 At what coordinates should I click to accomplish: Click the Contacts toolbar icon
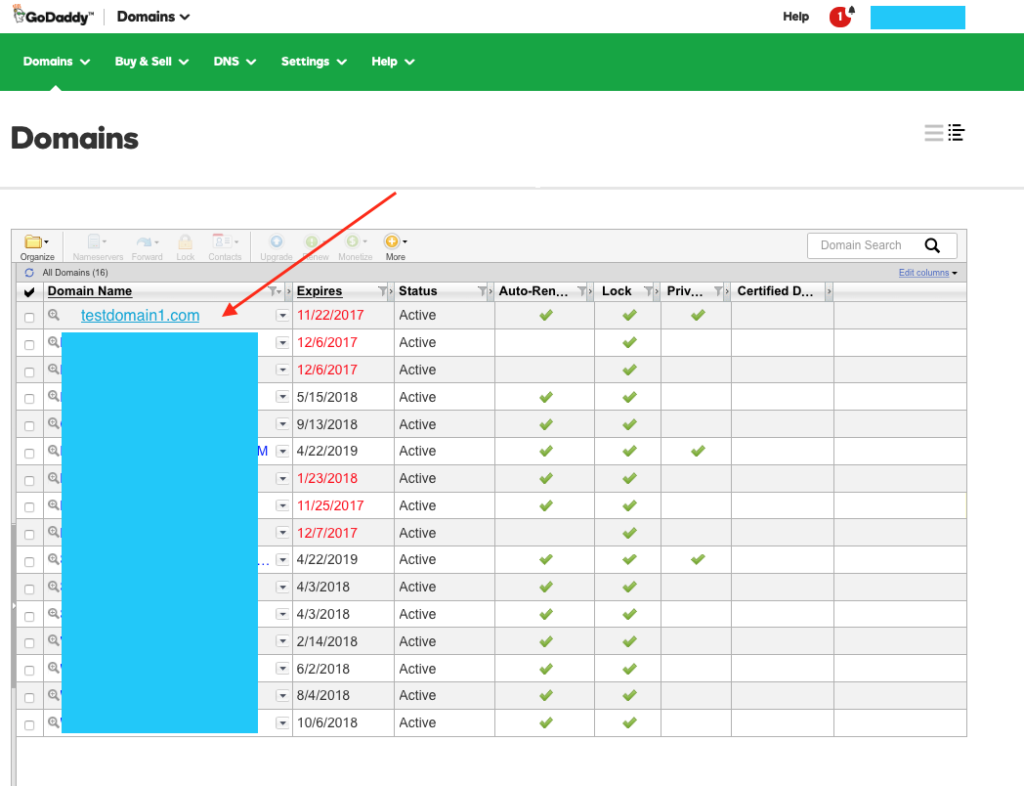[225, 247]
